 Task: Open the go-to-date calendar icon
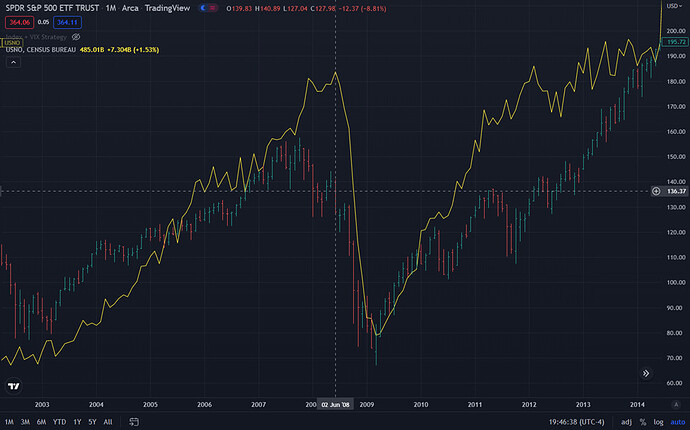tap(134, 422)
